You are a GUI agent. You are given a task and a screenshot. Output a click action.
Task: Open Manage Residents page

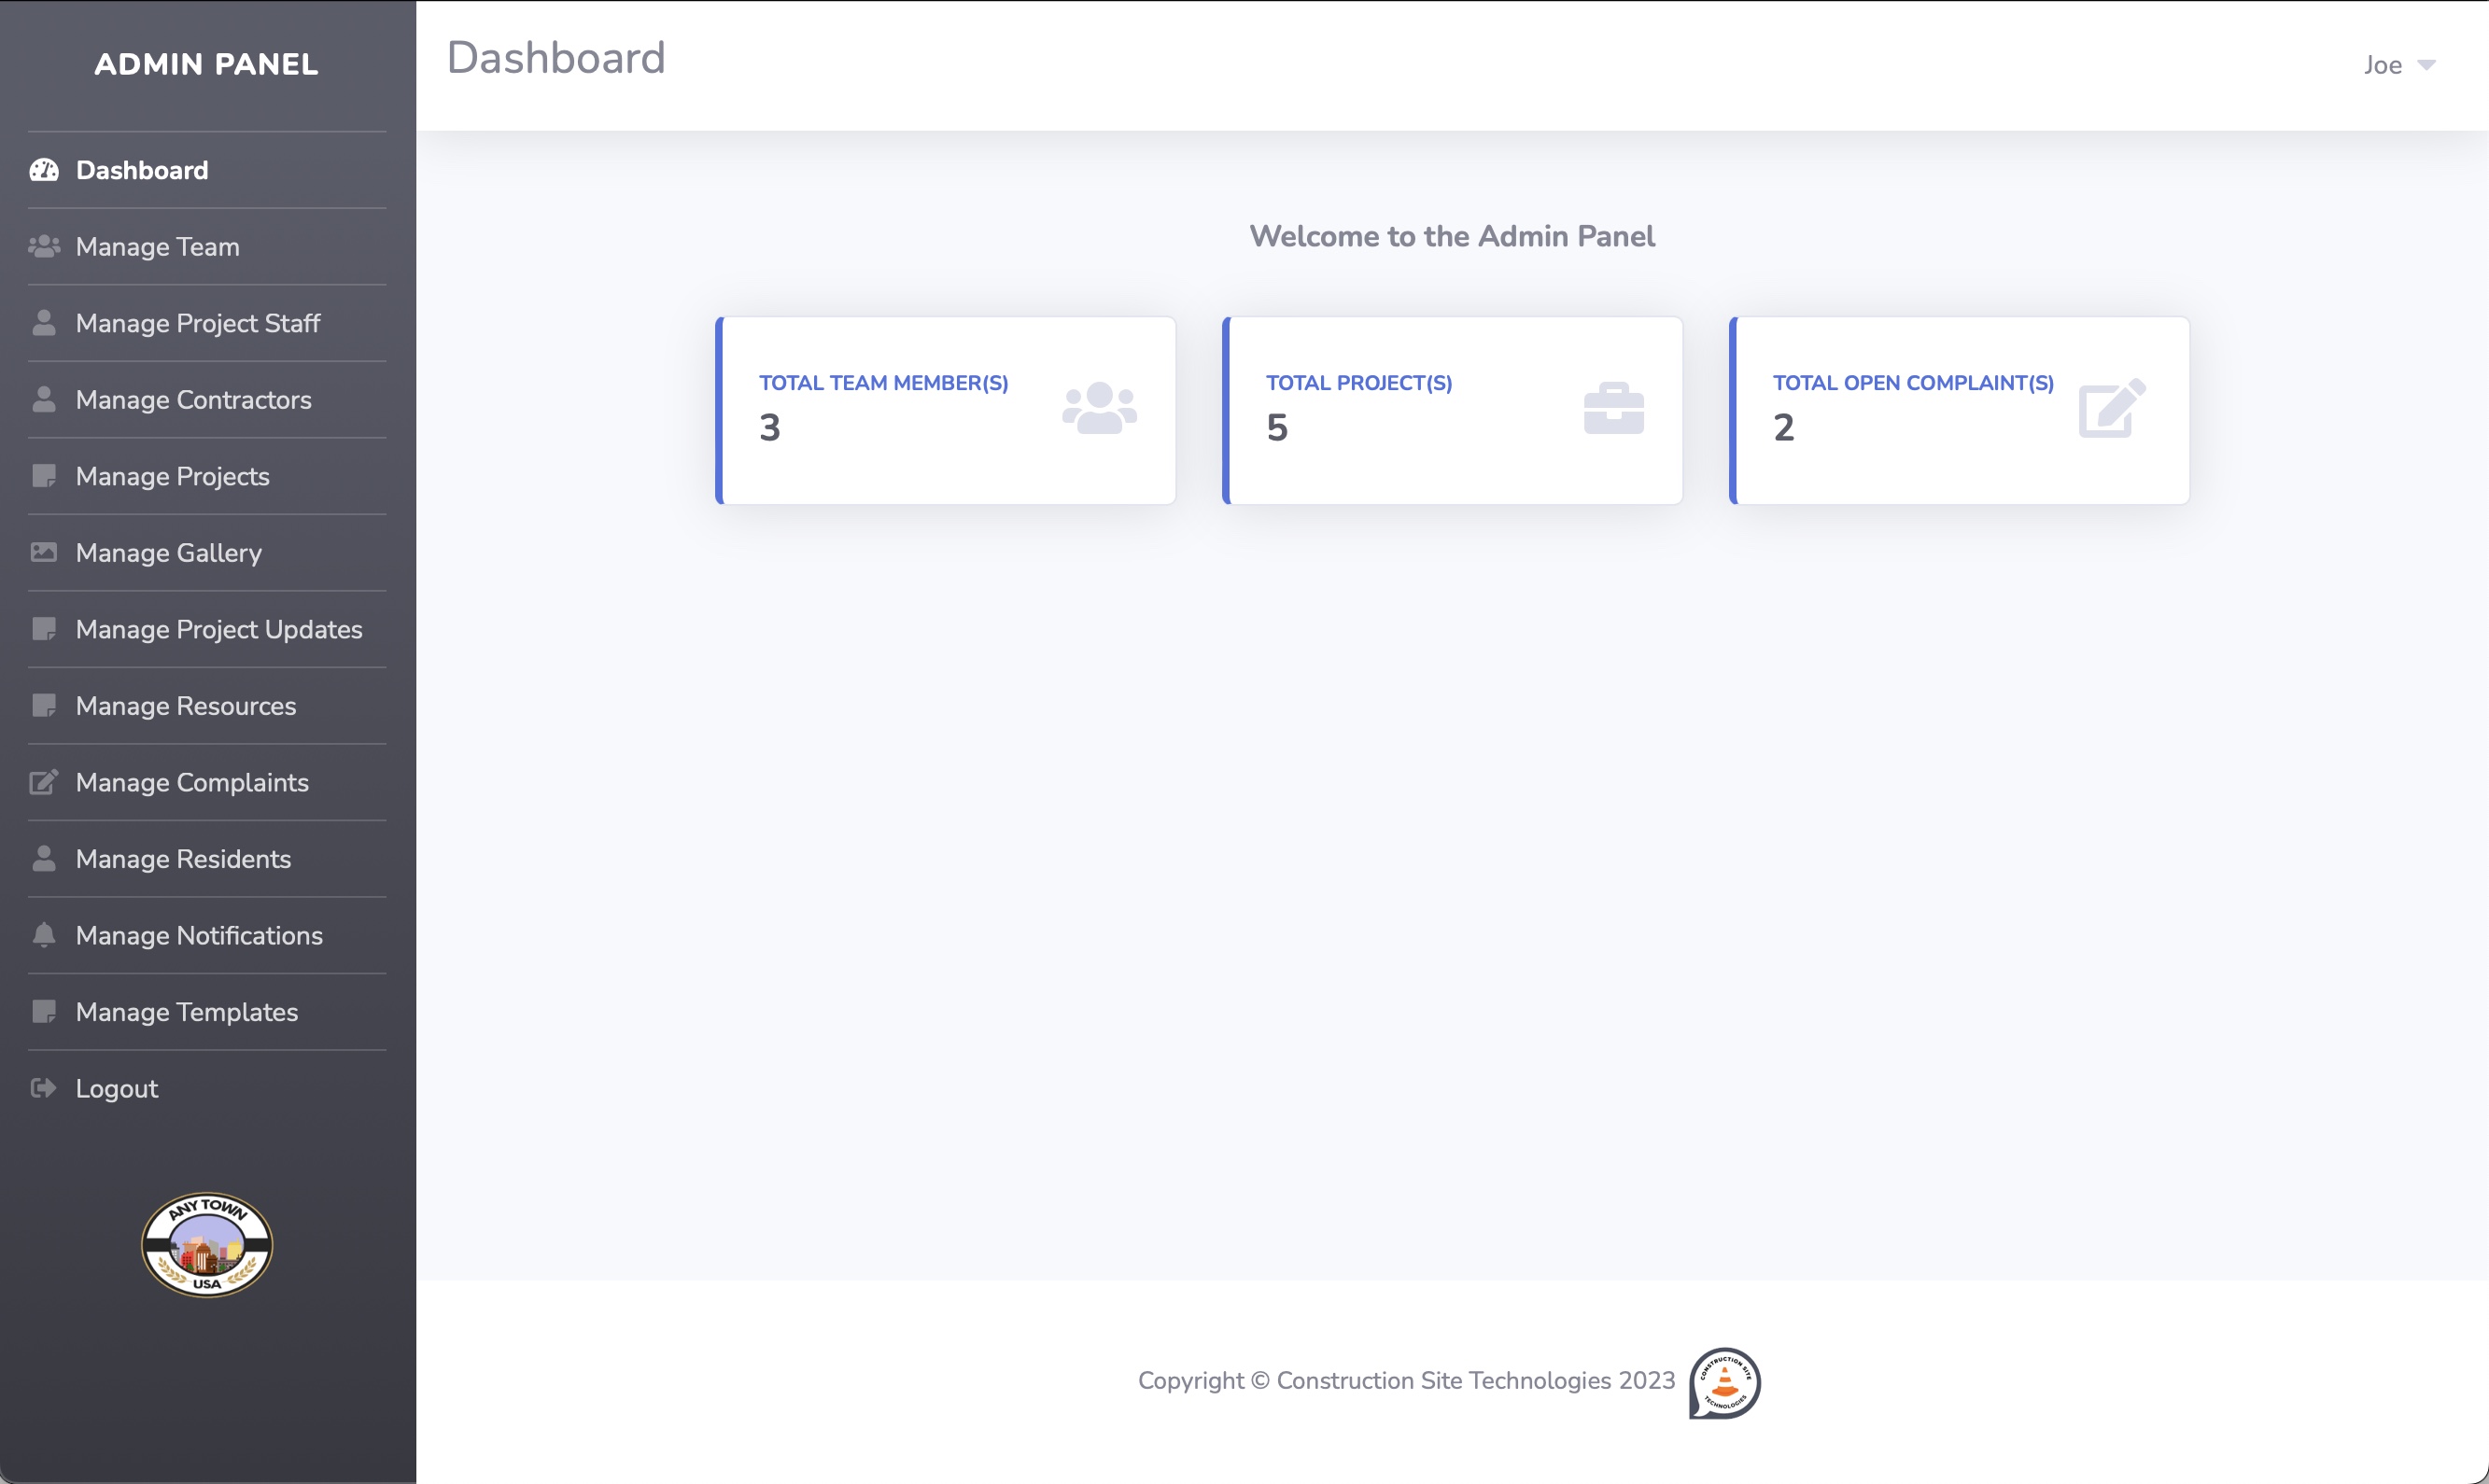coord(207,858)
